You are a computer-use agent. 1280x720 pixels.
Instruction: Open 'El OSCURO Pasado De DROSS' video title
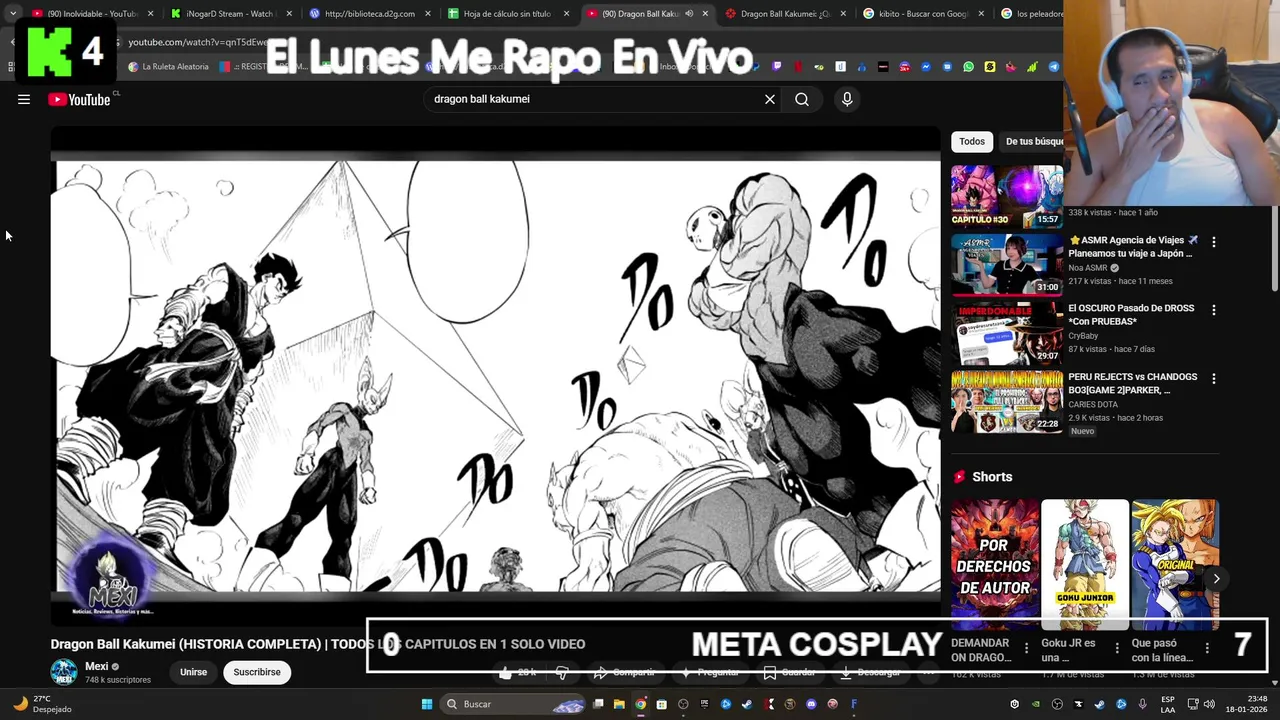click(x=1131, y=314)
